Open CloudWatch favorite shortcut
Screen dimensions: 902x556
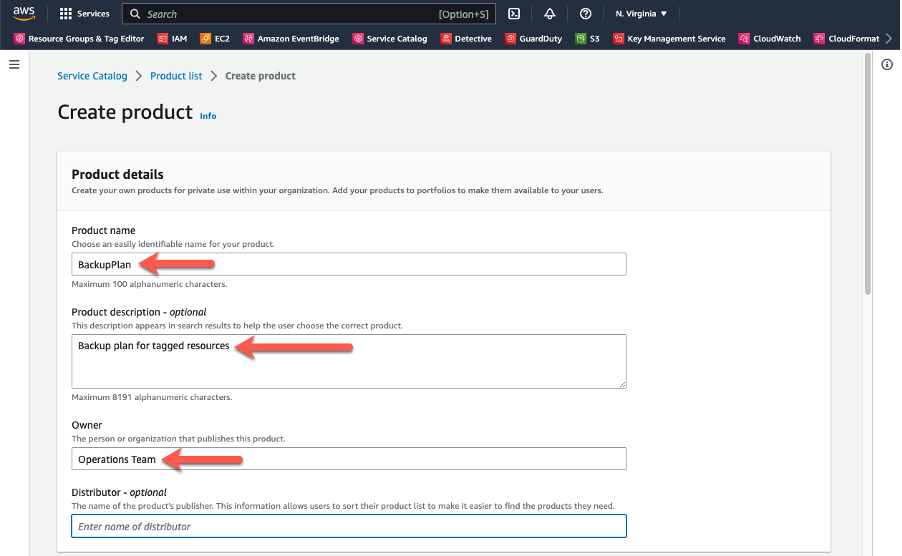pyautogui.click(x=770, y=39)
